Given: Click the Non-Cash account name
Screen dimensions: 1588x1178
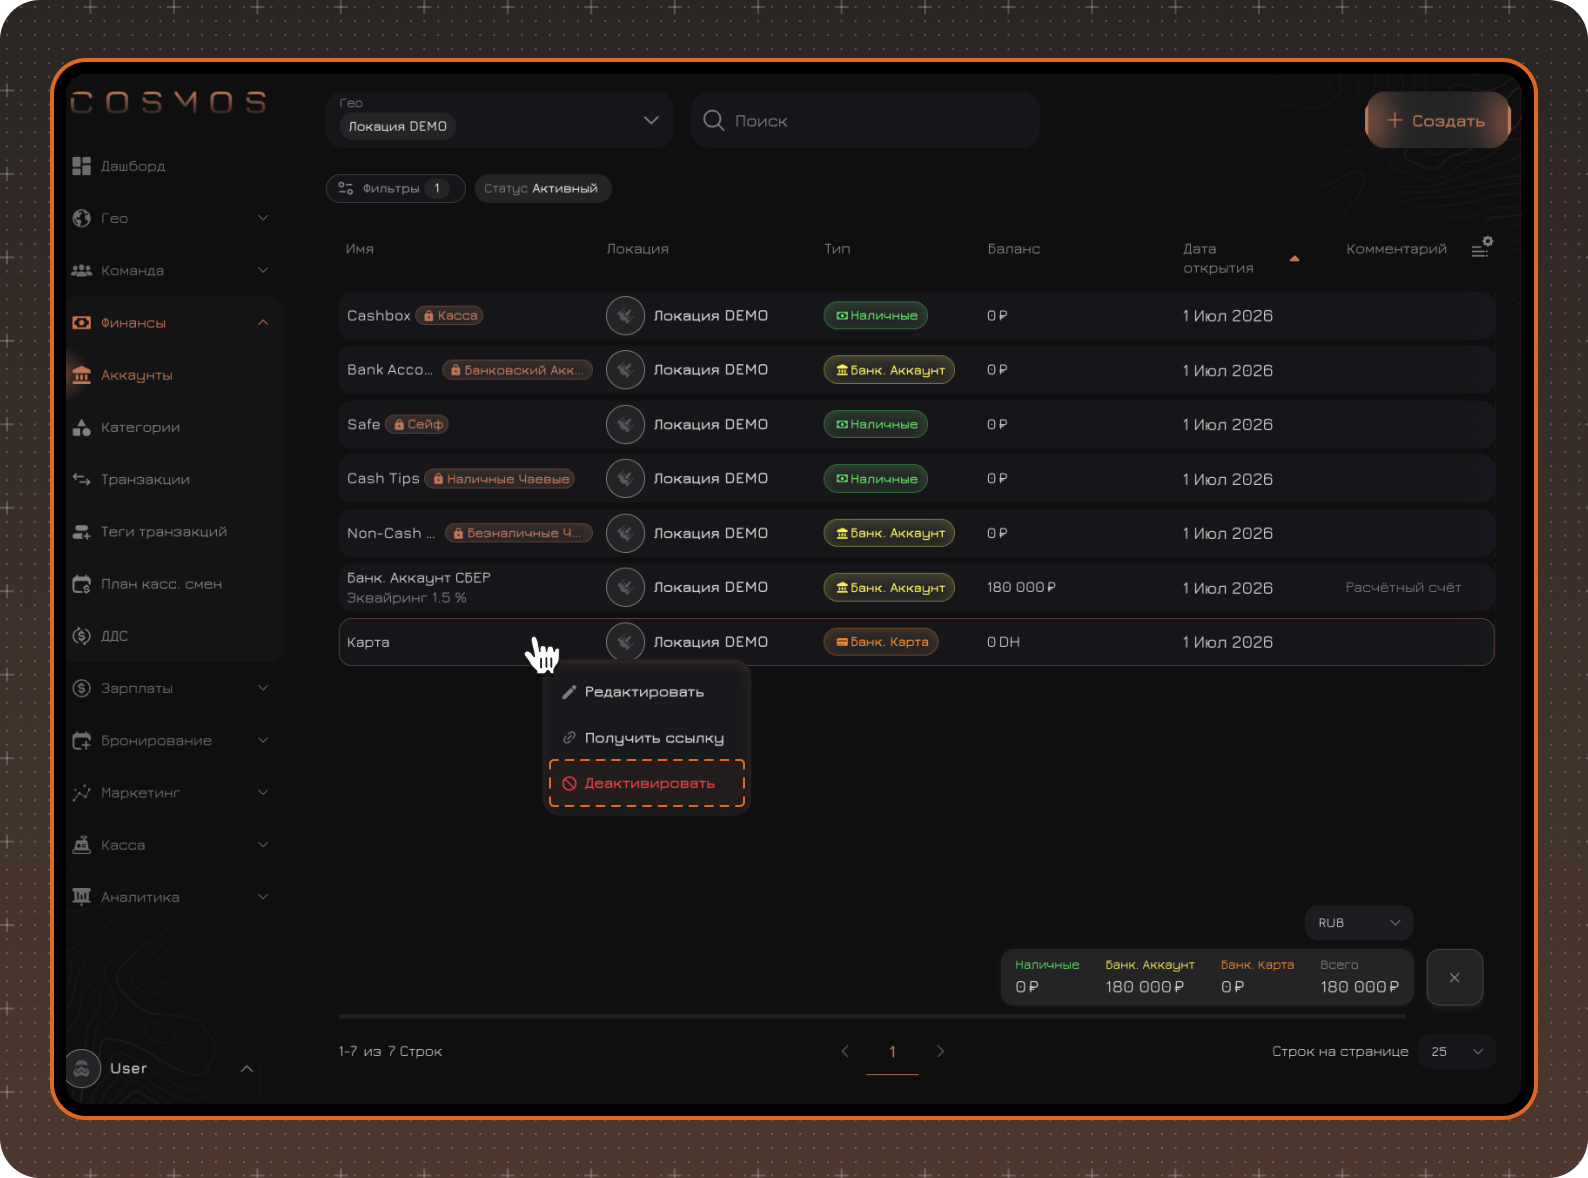Looking at the screenshot, I should coord(391,534).
